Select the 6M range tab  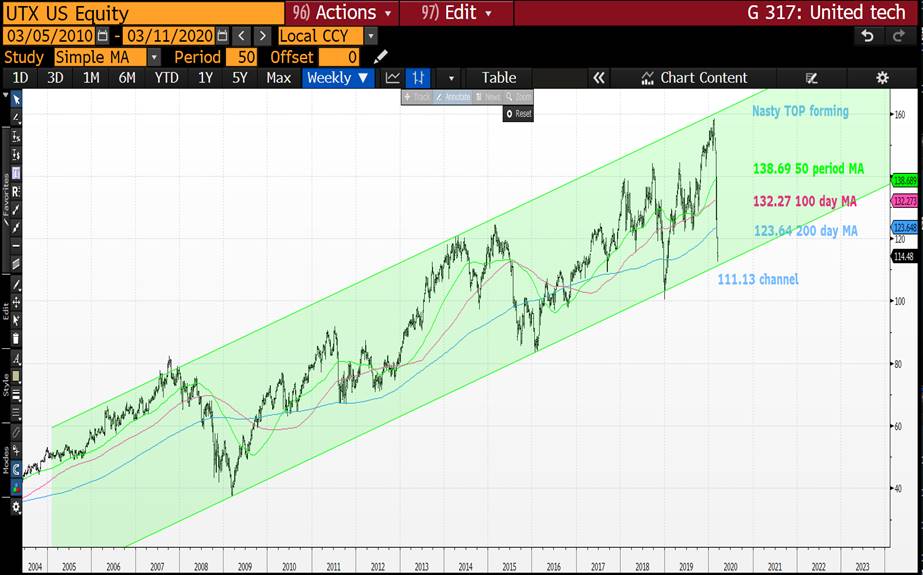pos(127,78)
